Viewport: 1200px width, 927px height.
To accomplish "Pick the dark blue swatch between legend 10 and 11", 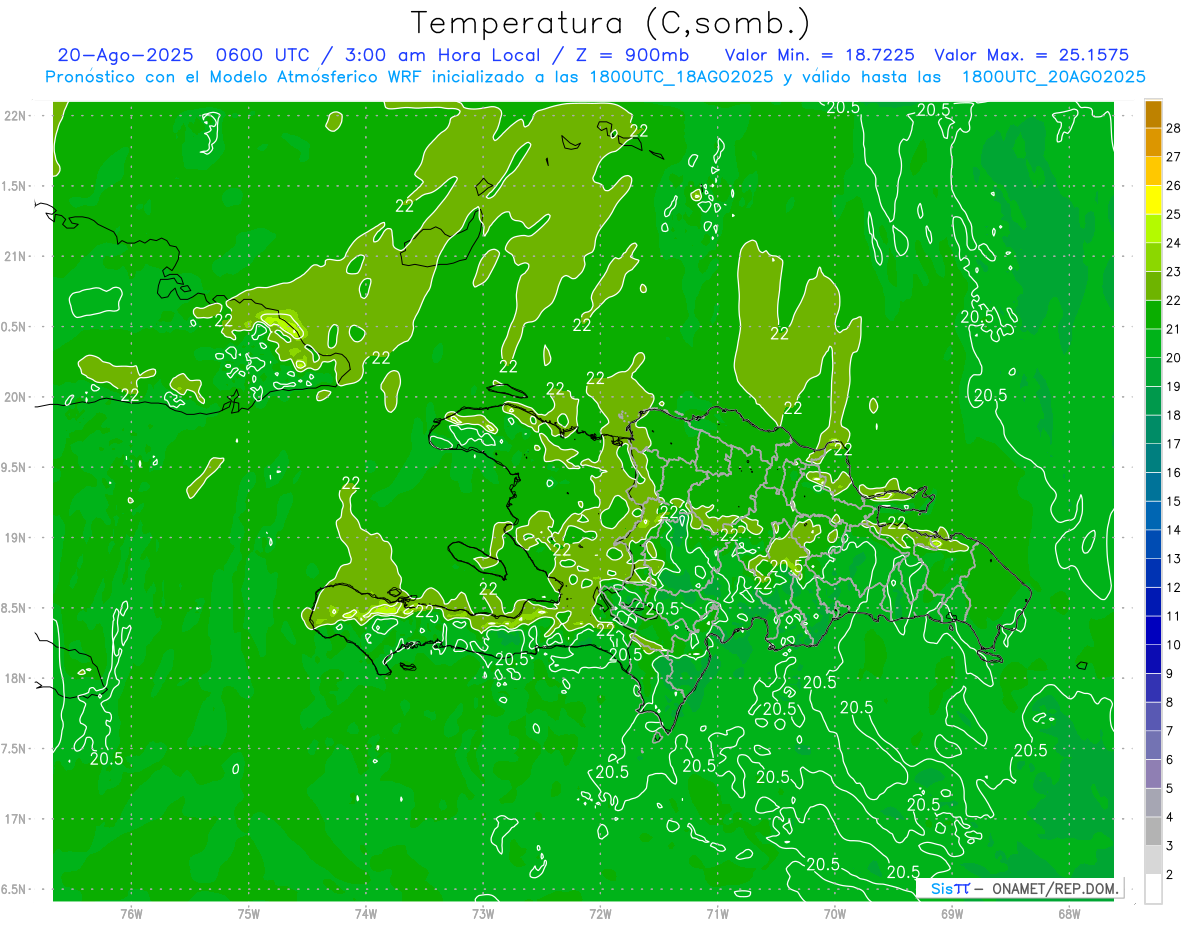I will [1153, 631].
